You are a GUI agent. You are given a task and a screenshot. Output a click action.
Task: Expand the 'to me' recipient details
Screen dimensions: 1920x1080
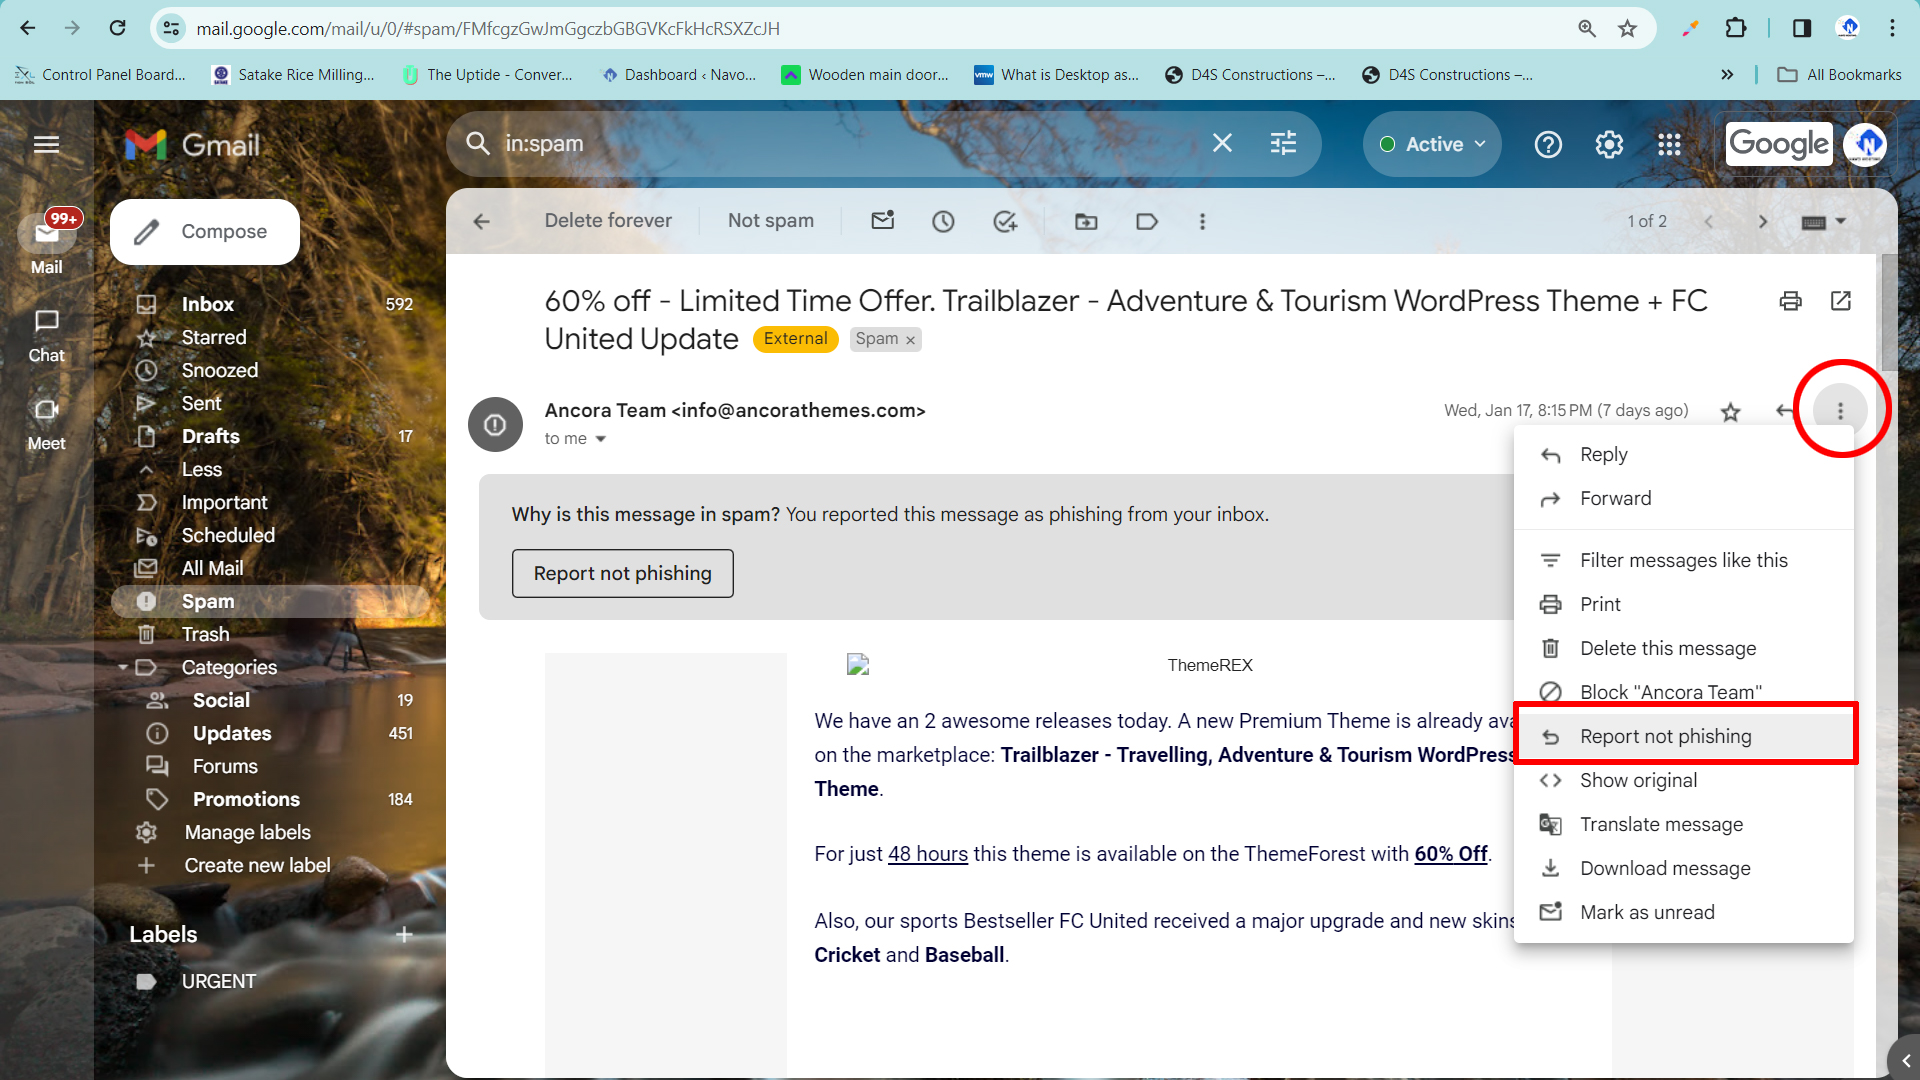coord(600,439)
